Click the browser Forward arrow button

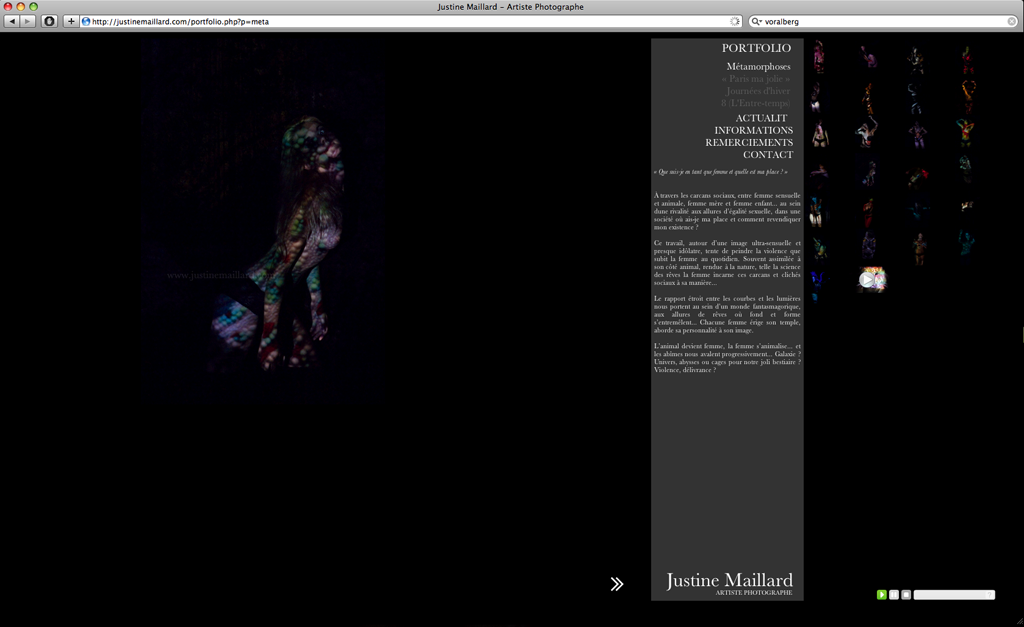(28, 21)
